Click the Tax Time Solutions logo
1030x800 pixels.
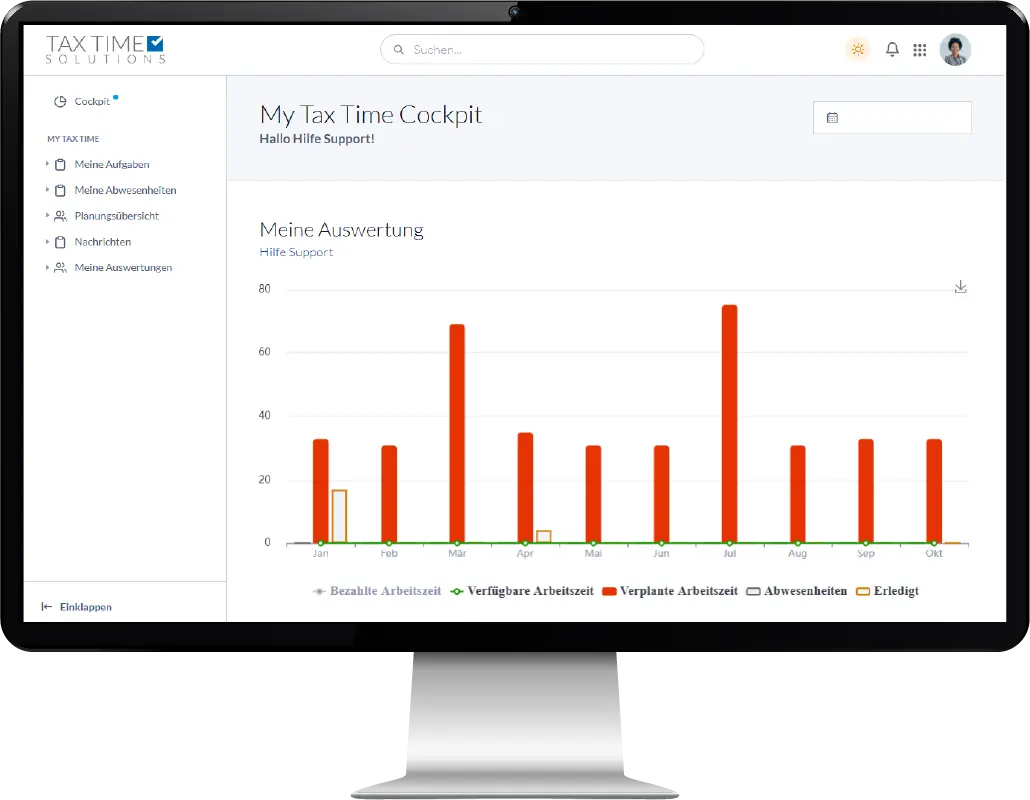coord(105,49)
